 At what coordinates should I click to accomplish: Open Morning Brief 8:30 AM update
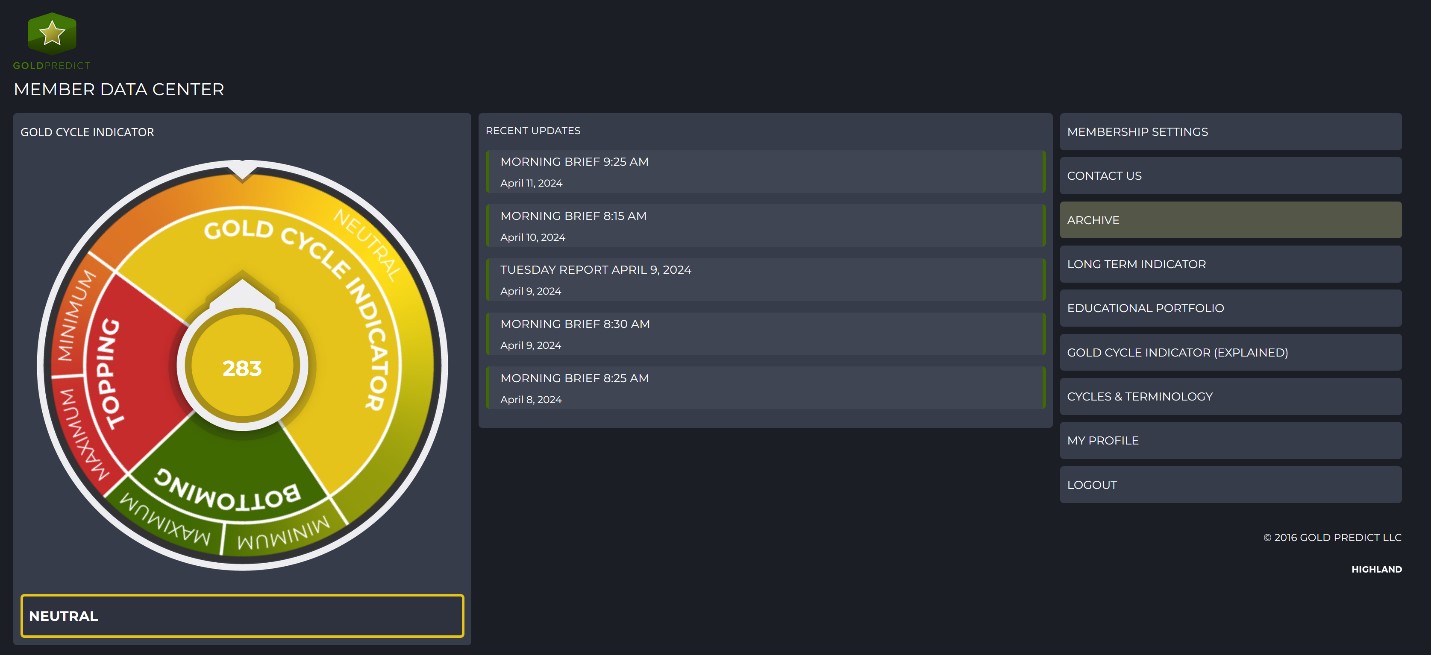coord(766,333)
